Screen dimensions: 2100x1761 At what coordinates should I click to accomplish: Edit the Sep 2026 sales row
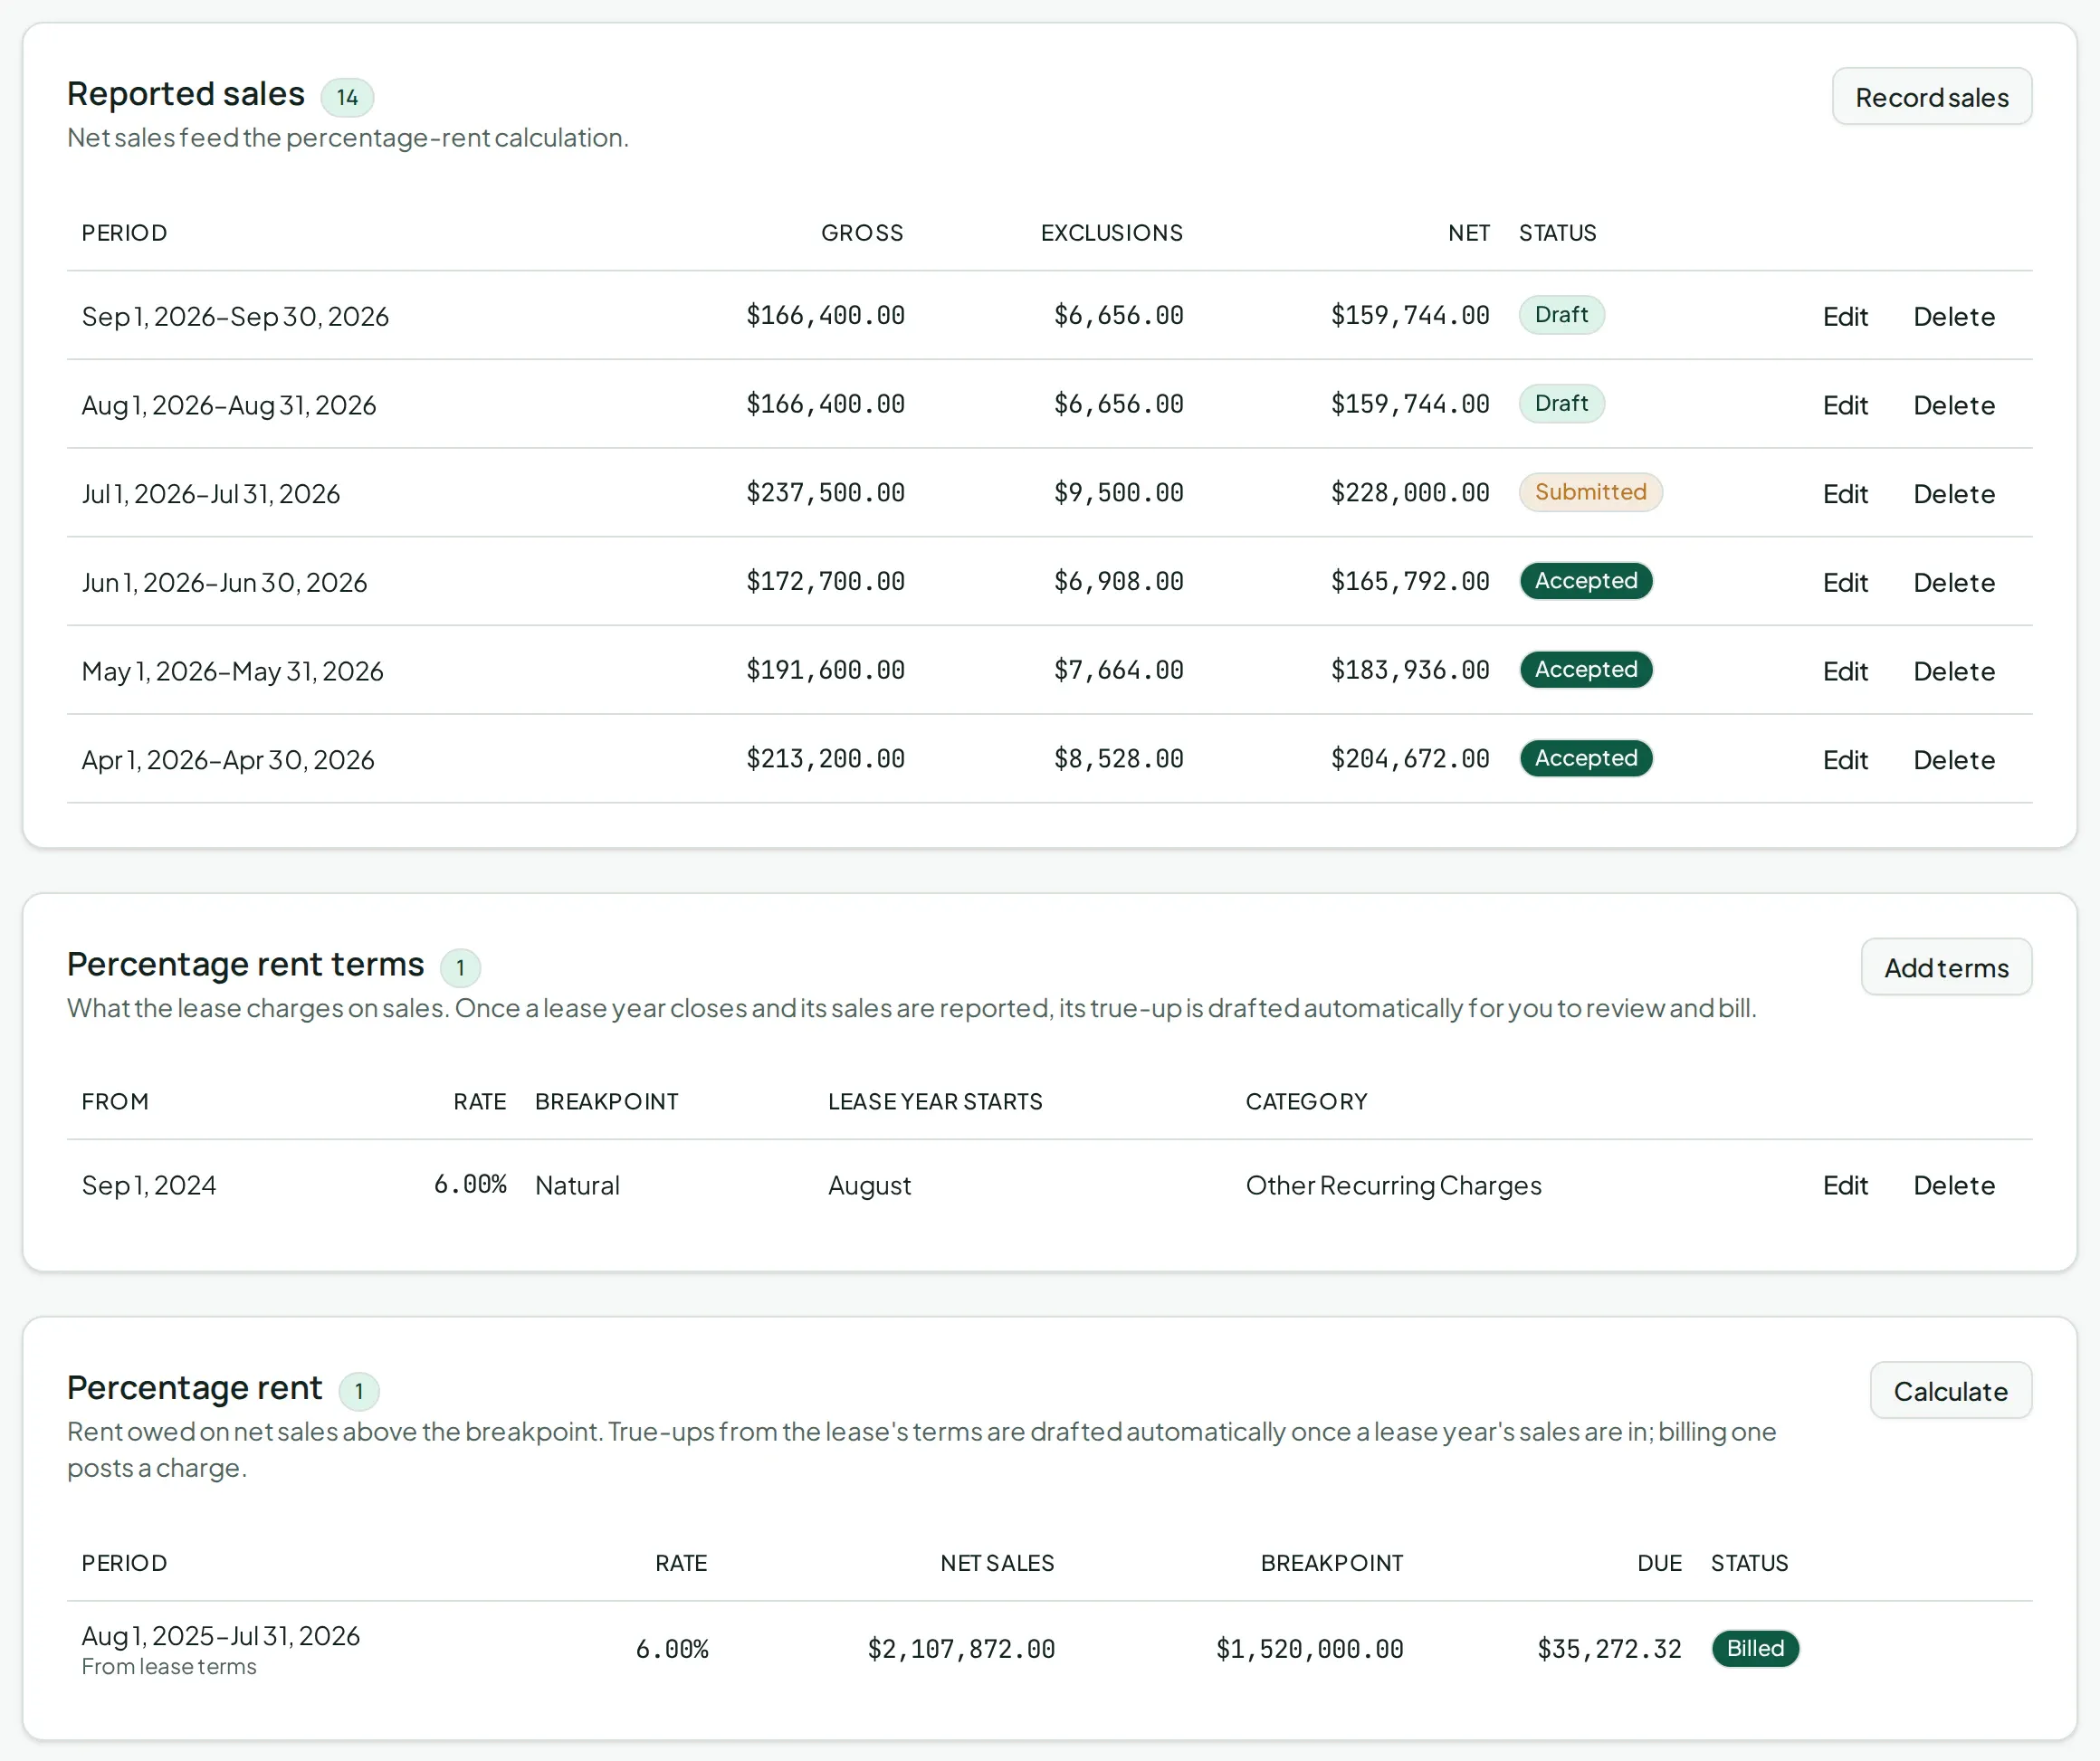click(x=1845, y=316)
